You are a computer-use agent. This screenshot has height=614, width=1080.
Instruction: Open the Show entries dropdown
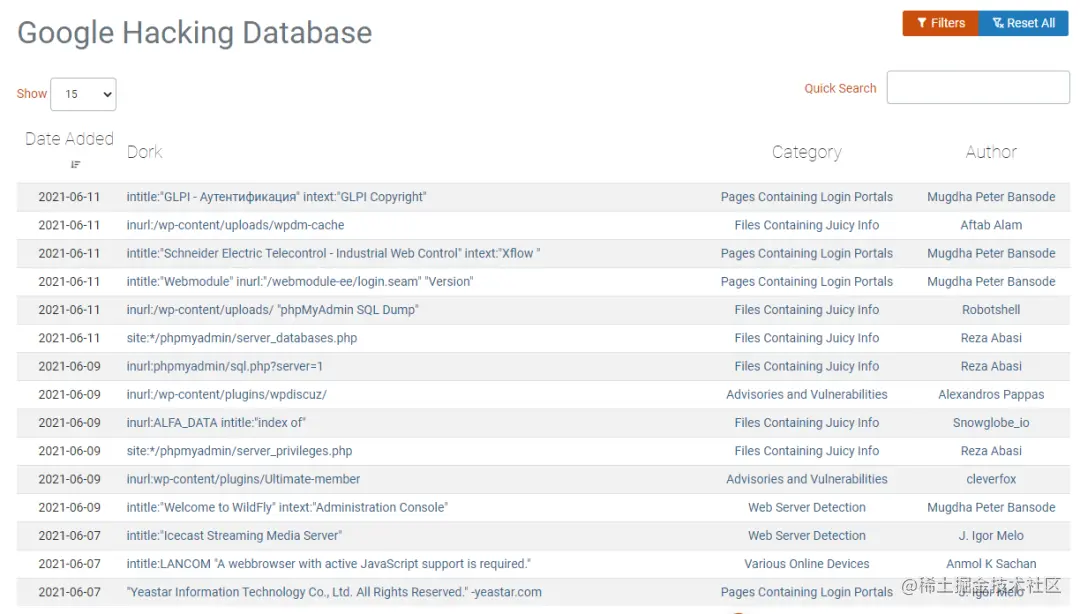coord(83,94)
